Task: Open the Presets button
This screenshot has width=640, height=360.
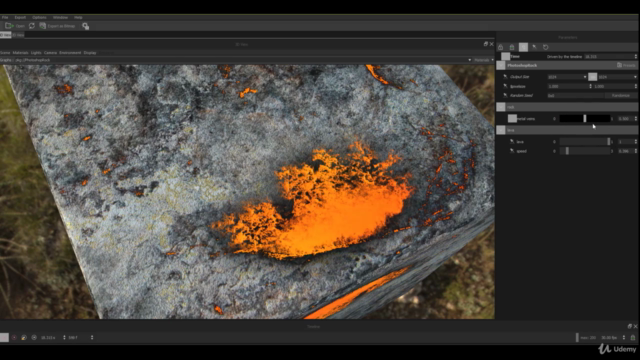Action: tap(627, 65)
